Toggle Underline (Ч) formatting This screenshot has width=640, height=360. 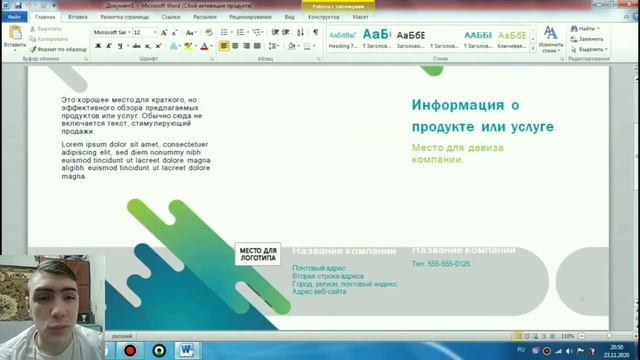120,46
